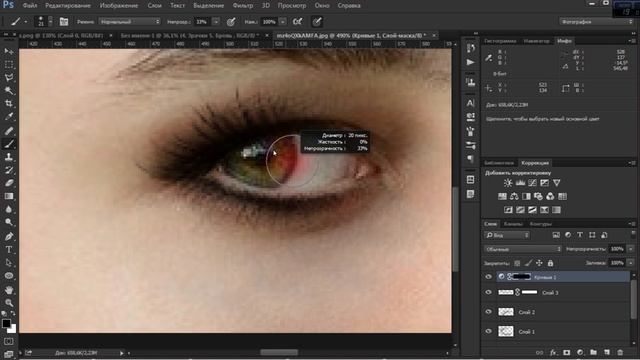The height and width of the screenshot is (360, 640).
Task: Open the brush preset picker
Action: [43, 22]
